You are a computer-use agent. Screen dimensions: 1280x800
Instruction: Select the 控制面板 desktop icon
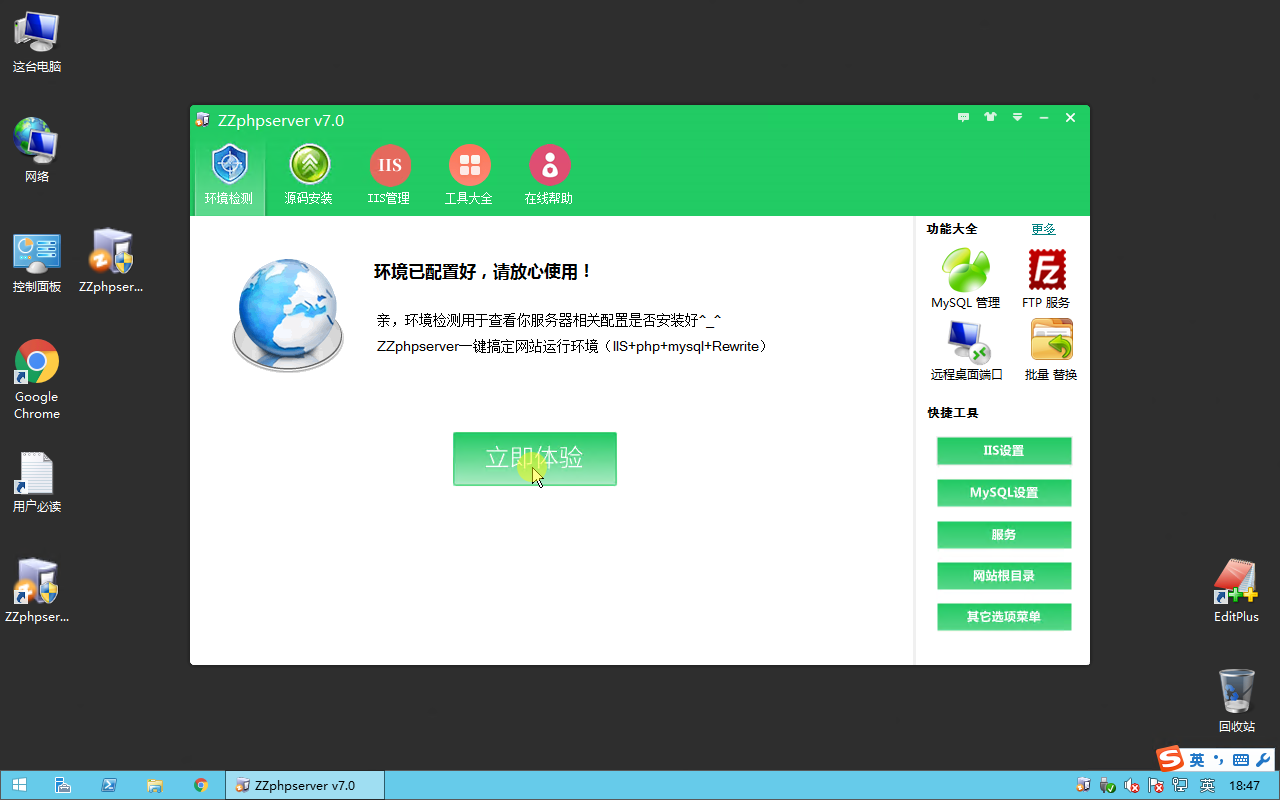pos(37,261)
